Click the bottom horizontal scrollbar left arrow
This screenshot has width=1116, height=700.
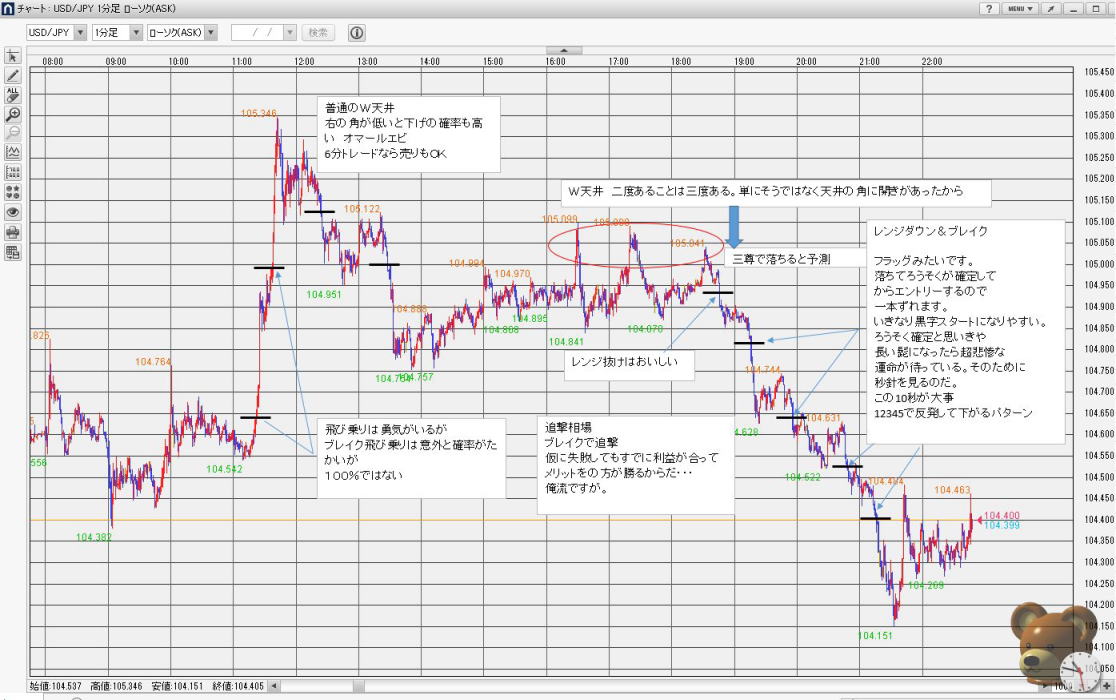click(274, 686)
